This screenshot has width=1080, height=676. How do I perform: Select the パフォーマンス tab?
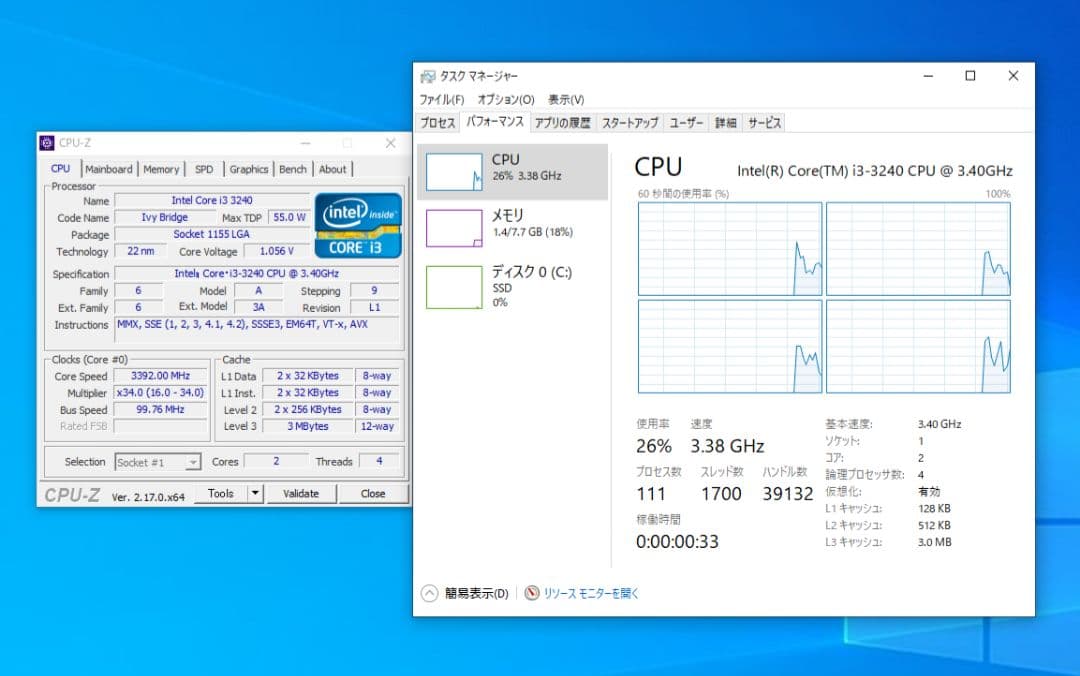[495, 122]
